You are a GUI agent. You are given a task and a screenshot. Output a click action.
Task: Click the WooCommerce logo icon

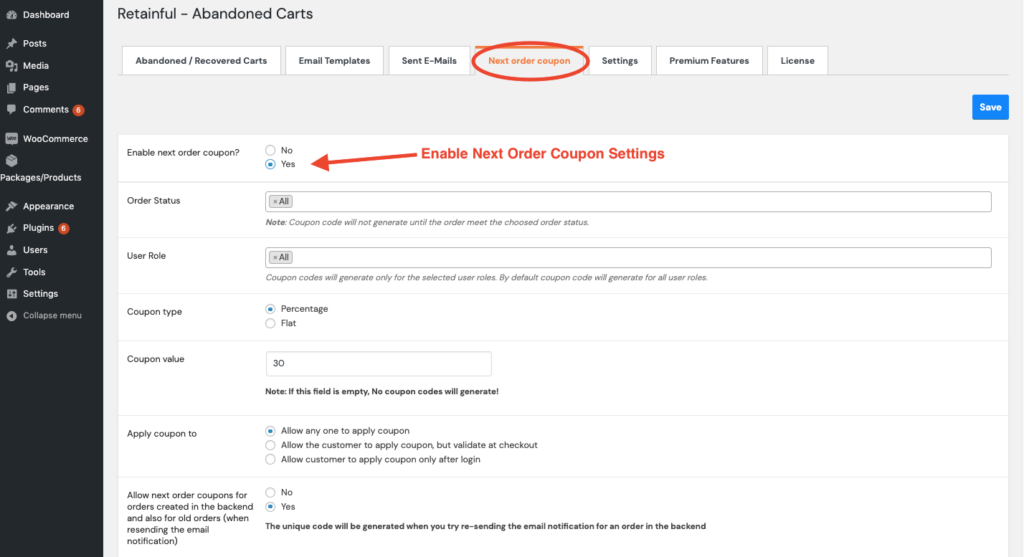point(11,138)
